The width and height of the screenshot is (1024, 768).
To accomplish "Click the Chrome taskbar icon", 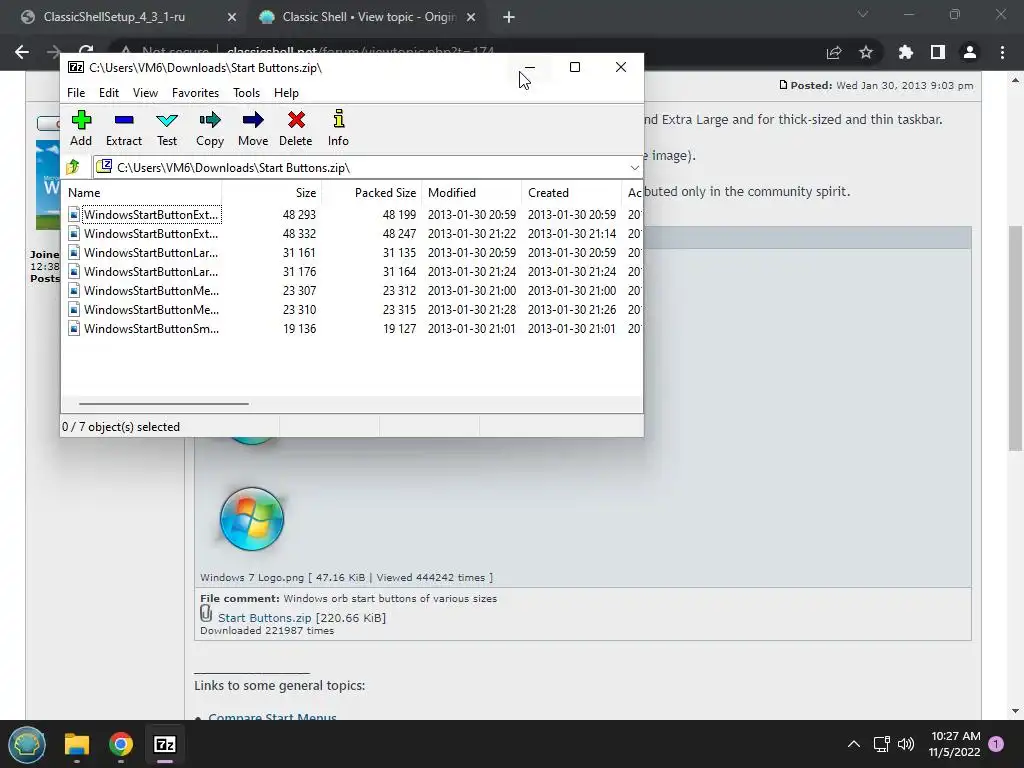I will [x=121, y=744].
